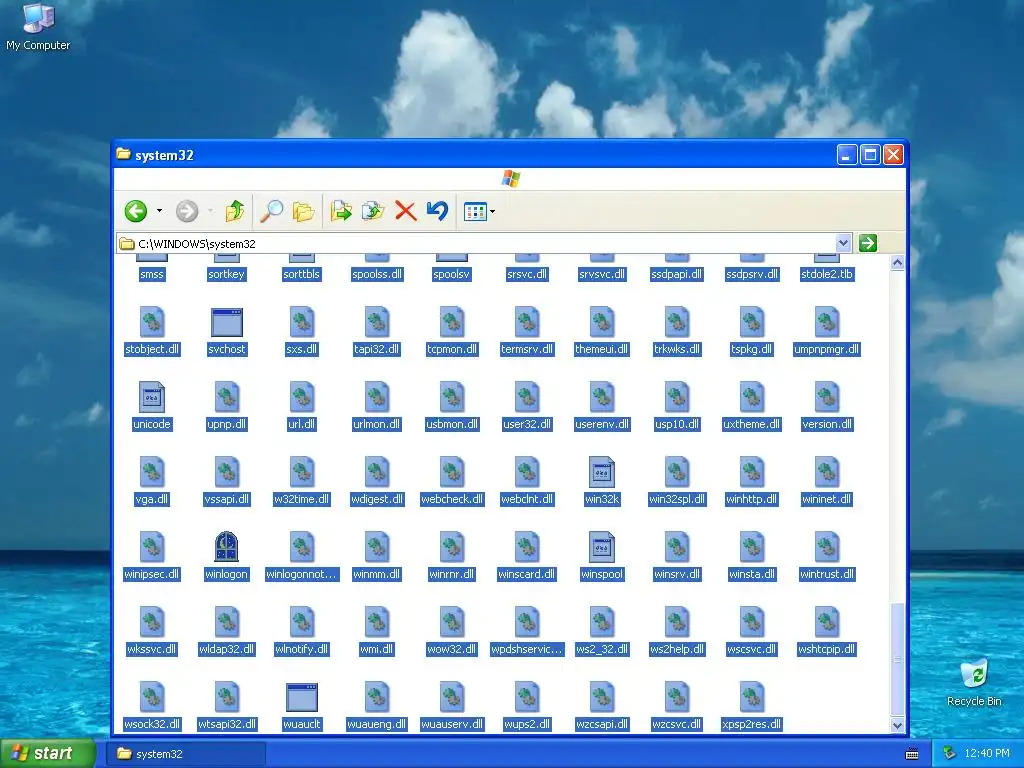The width and height of the screenshot is (1024, 768).
Task: Click the keyboard icon on the taskbar
Action: (912, 754)
